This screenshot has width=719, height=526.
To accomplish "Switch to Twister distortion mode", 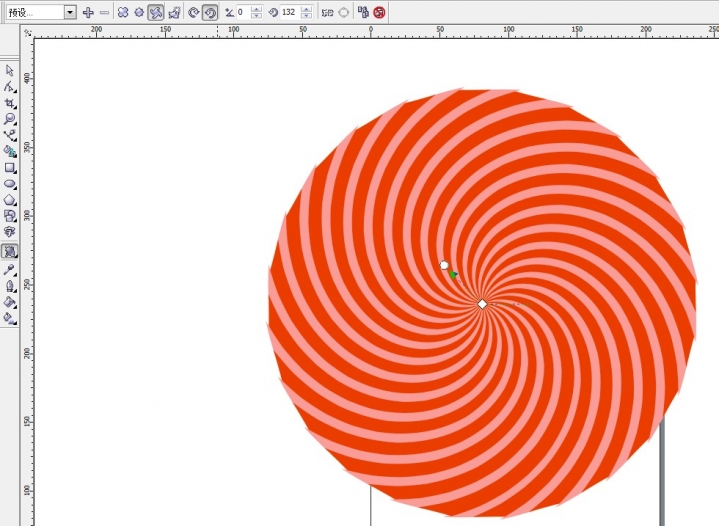I will pos(156,12).
